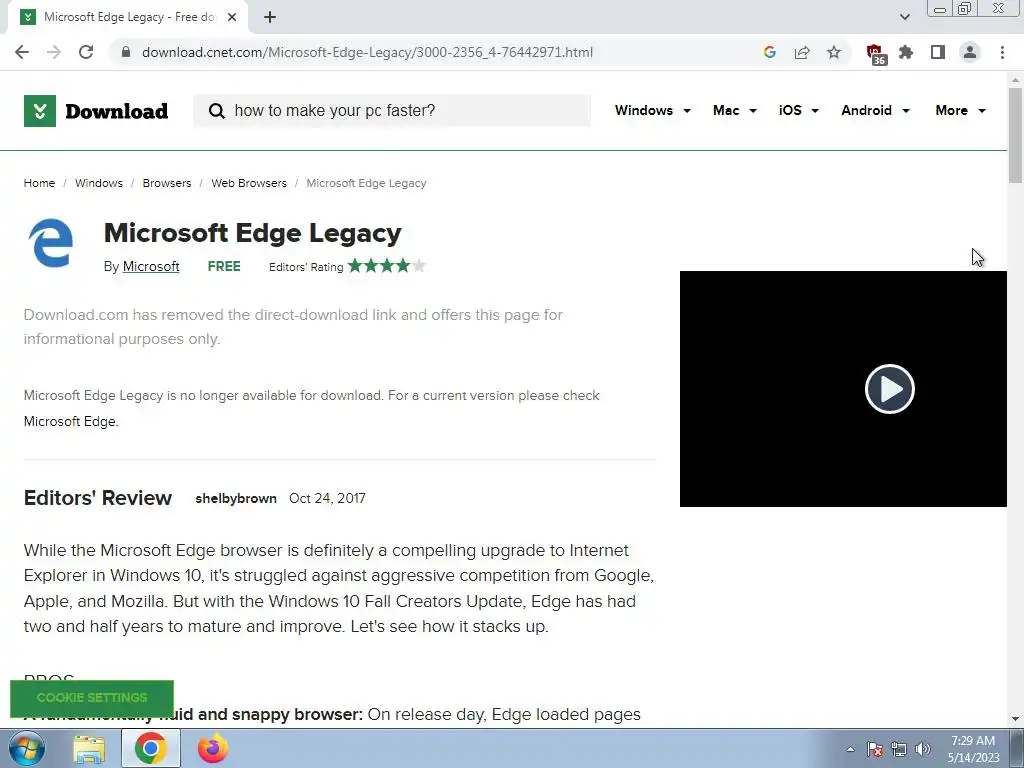Click the shelbybrown author name
Viewport: 1024px width, 768px height.
coord(236,498)
